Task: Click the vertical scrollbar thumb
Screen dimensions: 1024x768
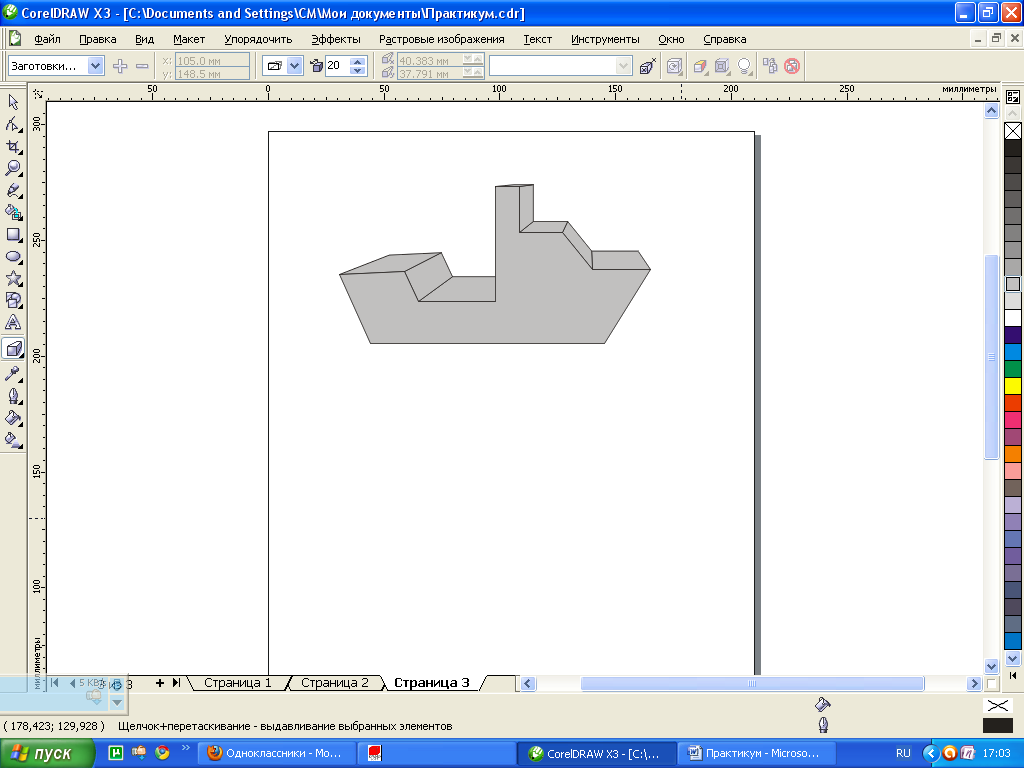Action: (x=991, y=357)
